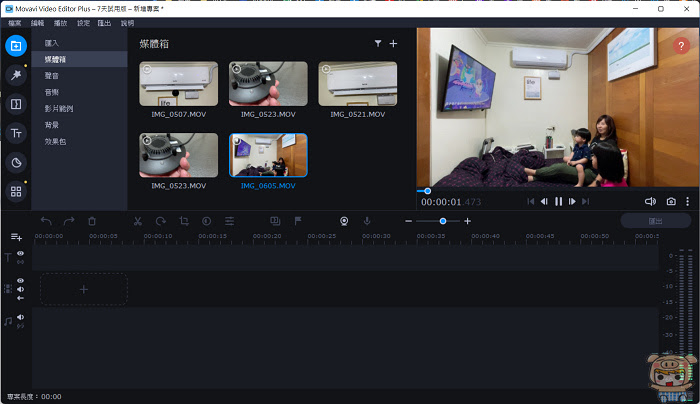The height and width of the screenshot is (404, 700).
Task: Click the redo arrow in timeline toolbar
Action: (x=69, y=221)
